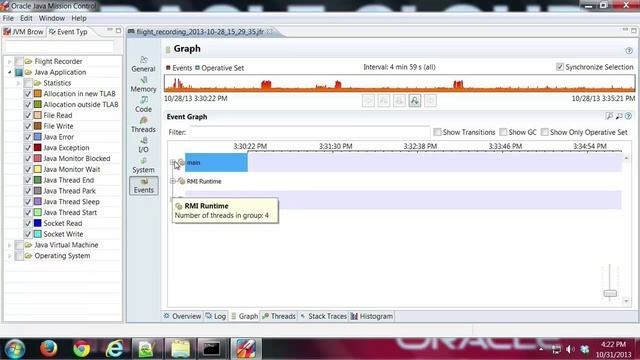Click the Event Types search field
640x360 pixels.
(59, 47)
